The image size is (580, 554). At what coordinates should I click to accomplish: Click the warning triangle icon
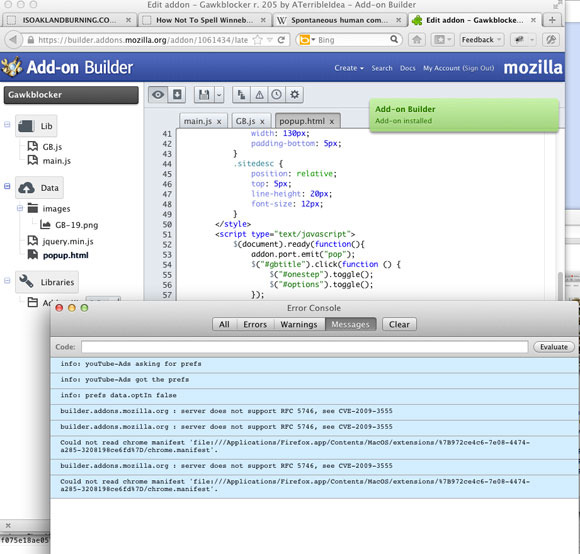pos(259,95)
